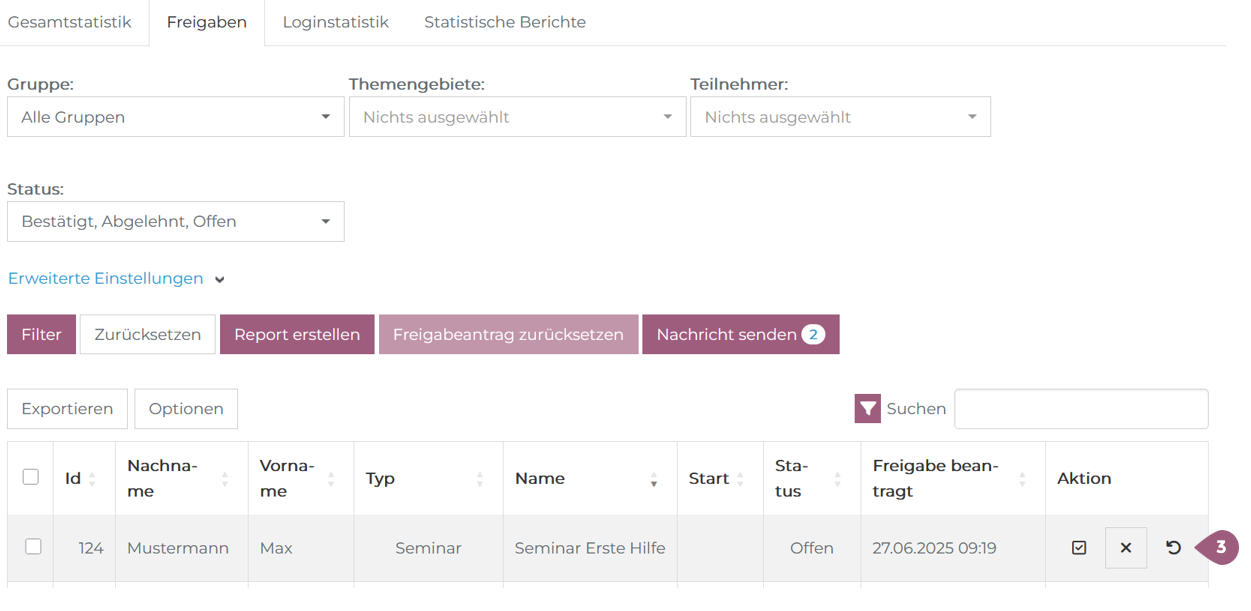Sort by Nachname column sort icon
This screenshot has height=611, width=1251.
click(225, 479)
